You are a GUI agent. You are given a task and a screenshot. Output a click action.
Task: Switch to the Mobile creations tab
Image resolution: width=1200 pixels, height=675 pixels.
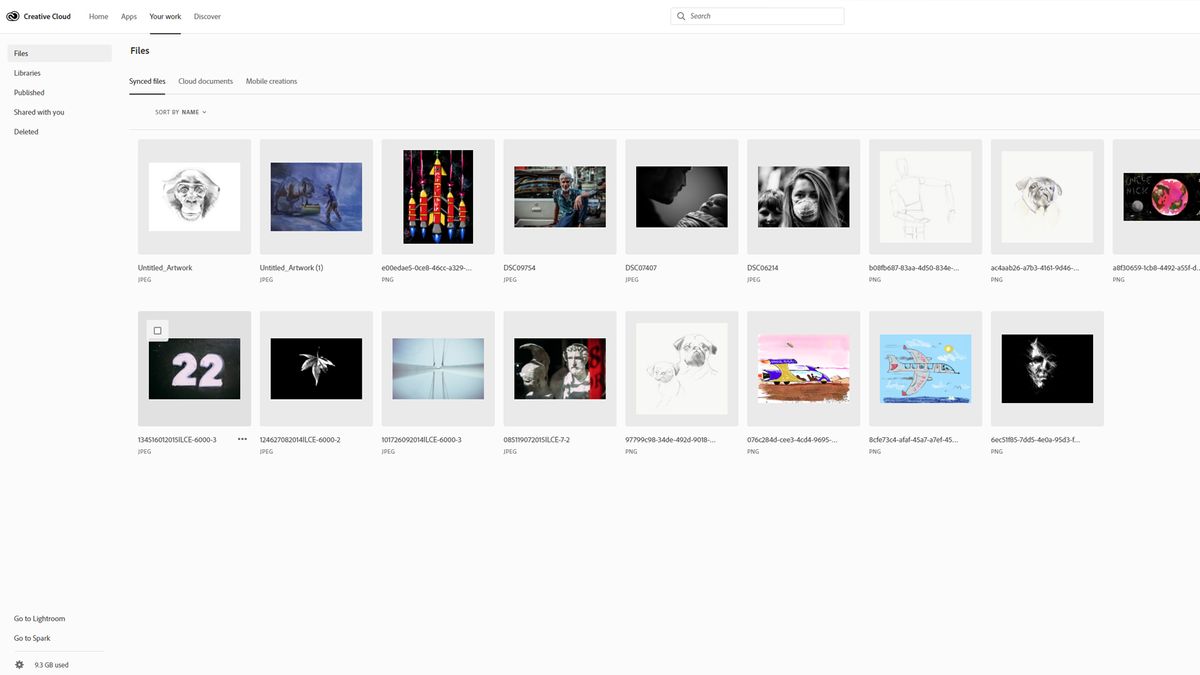tap(271, 80)
